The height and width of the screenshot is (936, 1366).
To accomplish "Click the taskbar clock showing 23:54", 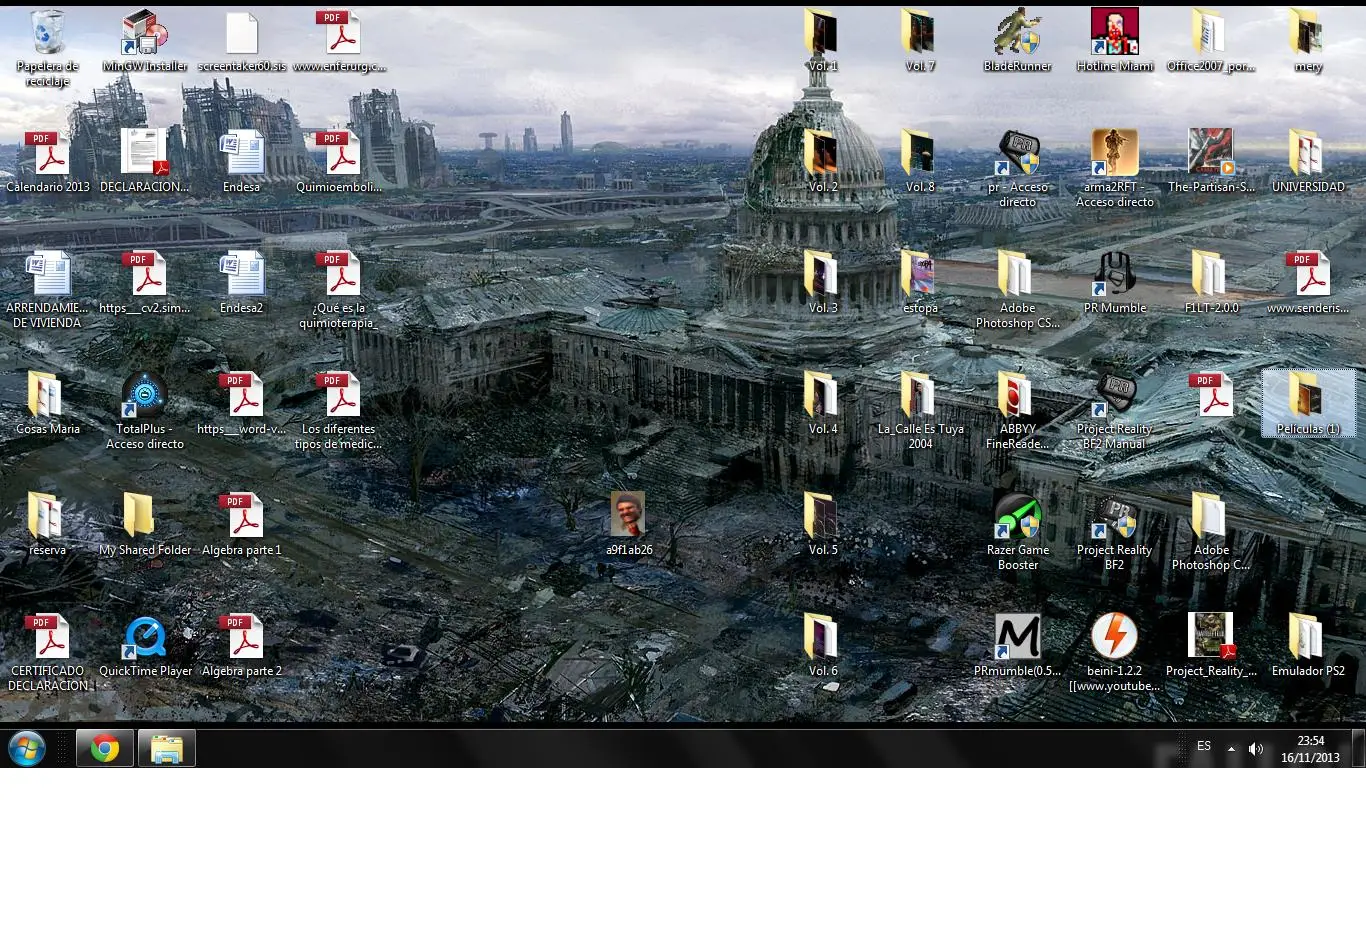I will coord(1310,749).
